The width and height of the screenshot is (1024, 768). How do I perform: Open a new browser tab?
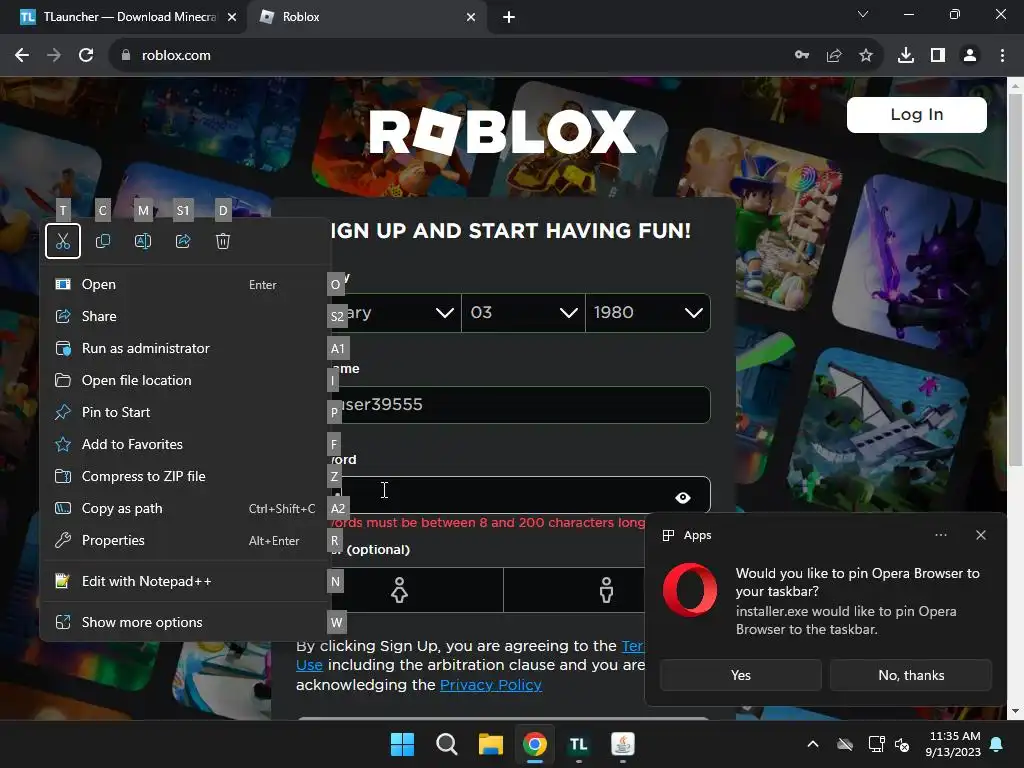(x=509, y=17)
